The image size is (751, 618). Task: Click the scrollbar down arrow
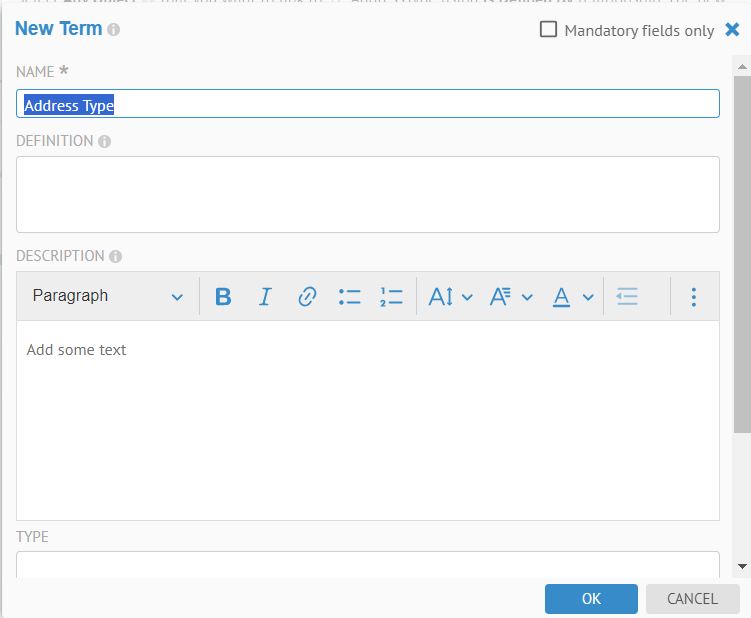[x=742, y=566]
